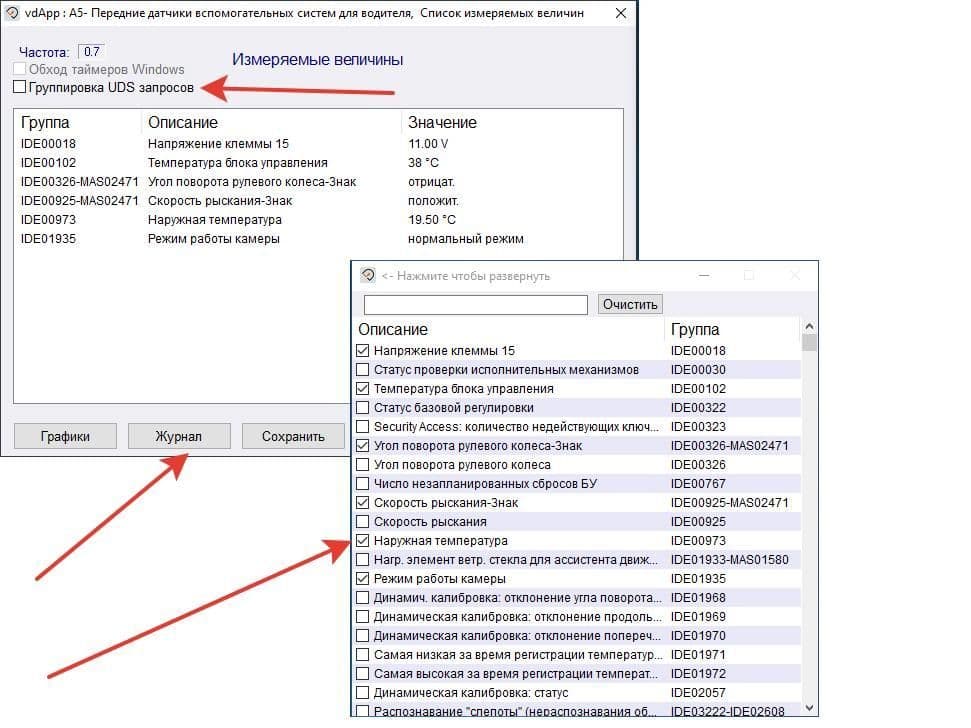
Task: Check 'Угол поворота рулевого колеса' IDE00326
Action: point(363,464)
